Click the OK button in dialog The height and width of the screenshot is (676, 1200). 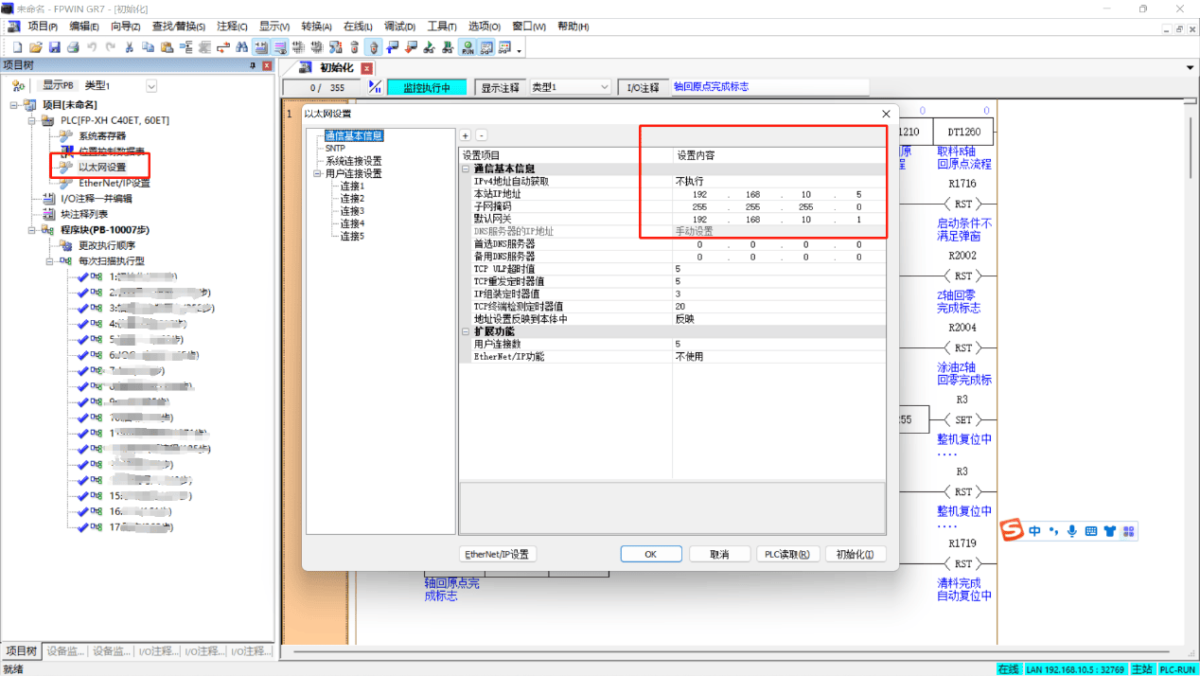coord(650,554)
